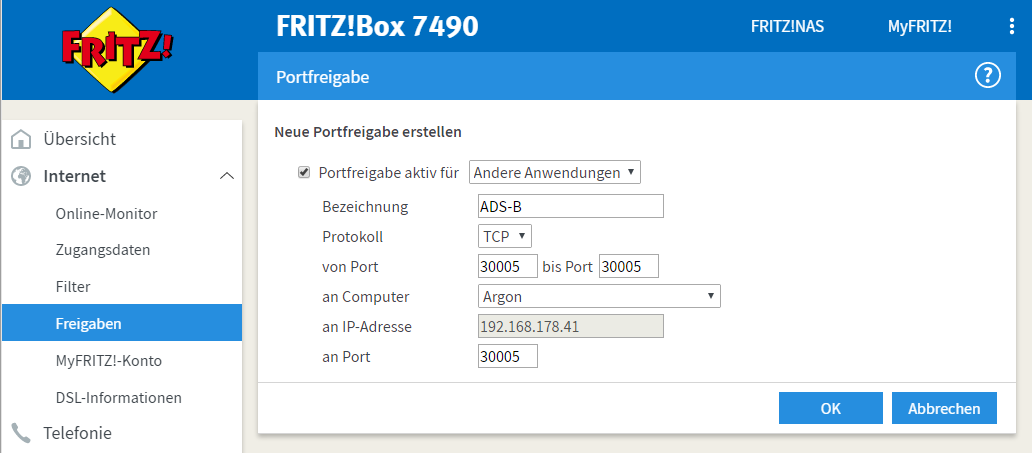Click the von Port label

(350, 267)
